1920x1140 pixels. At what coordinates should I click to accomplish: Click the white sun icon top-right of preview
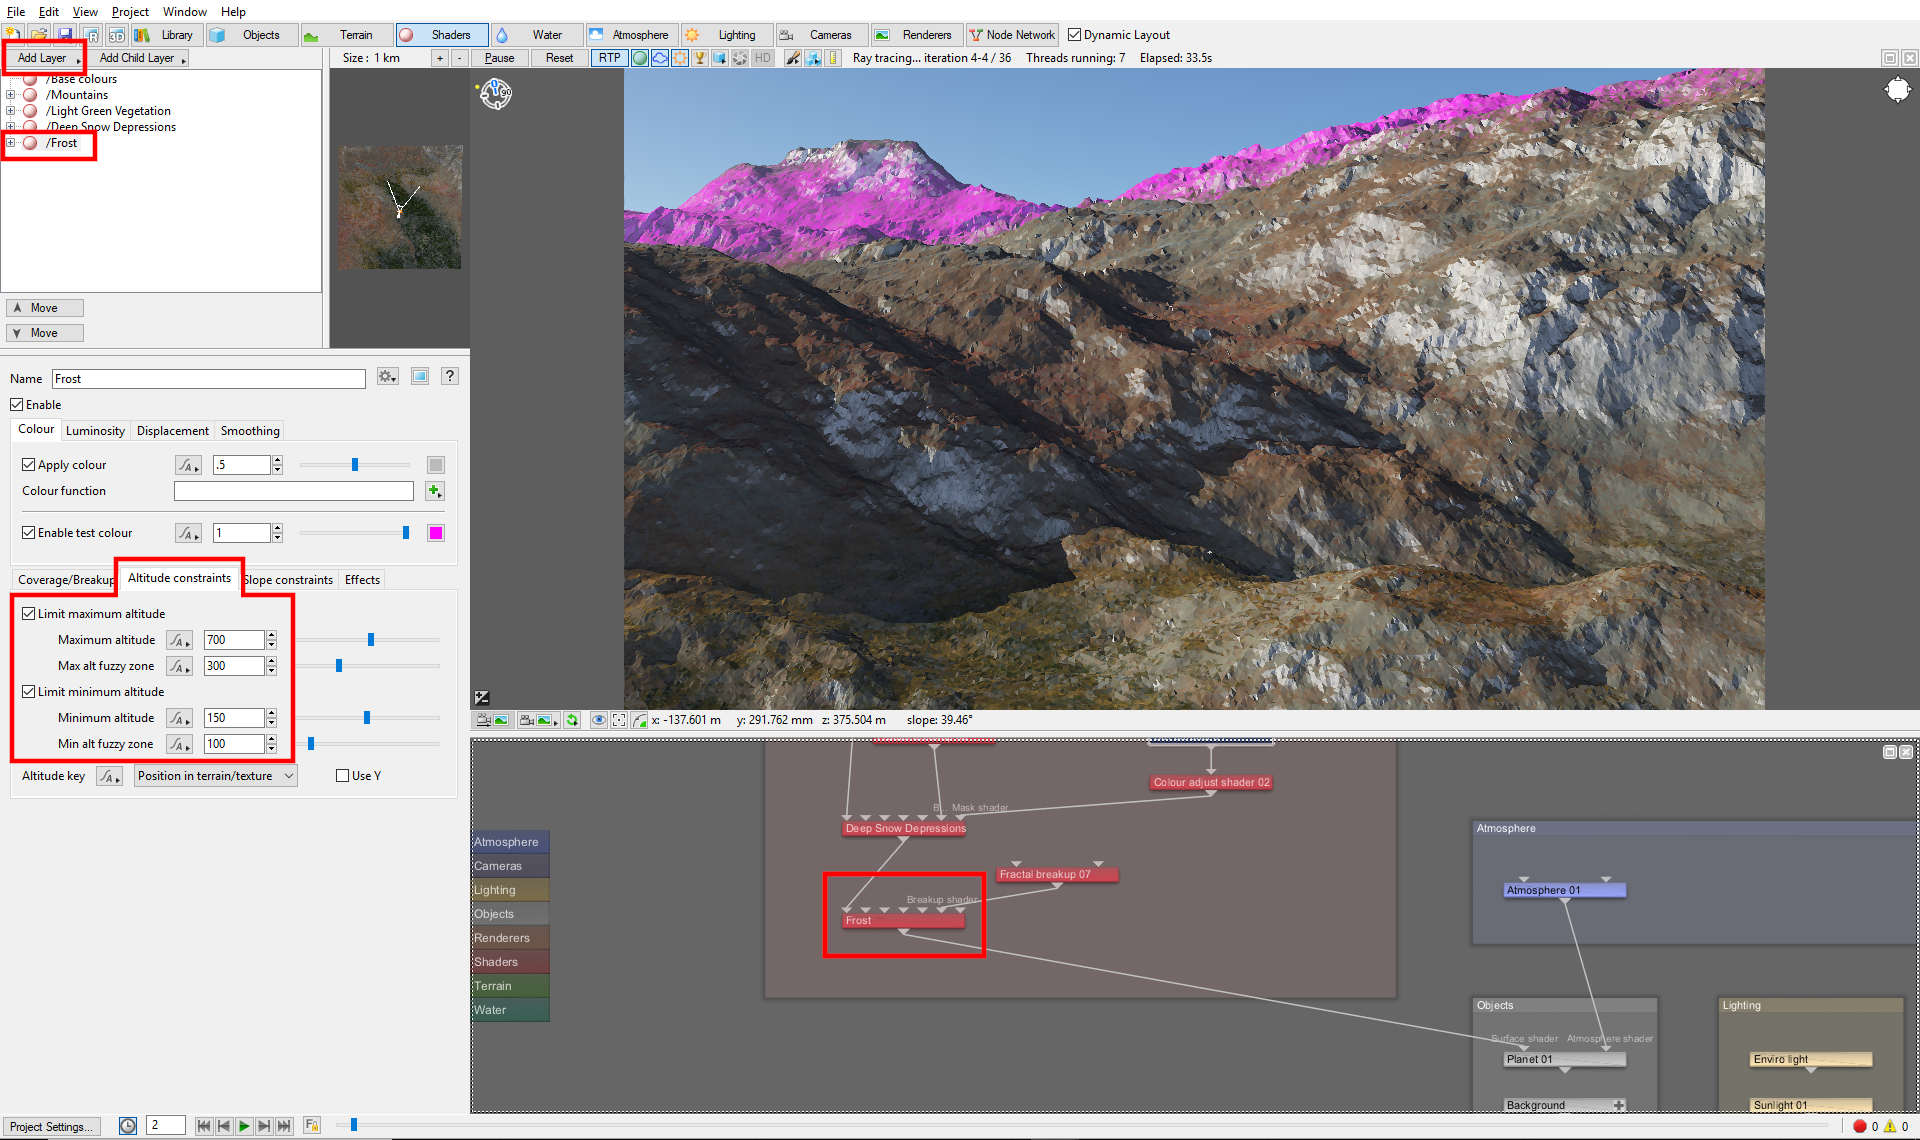(x=1897, y=91)
